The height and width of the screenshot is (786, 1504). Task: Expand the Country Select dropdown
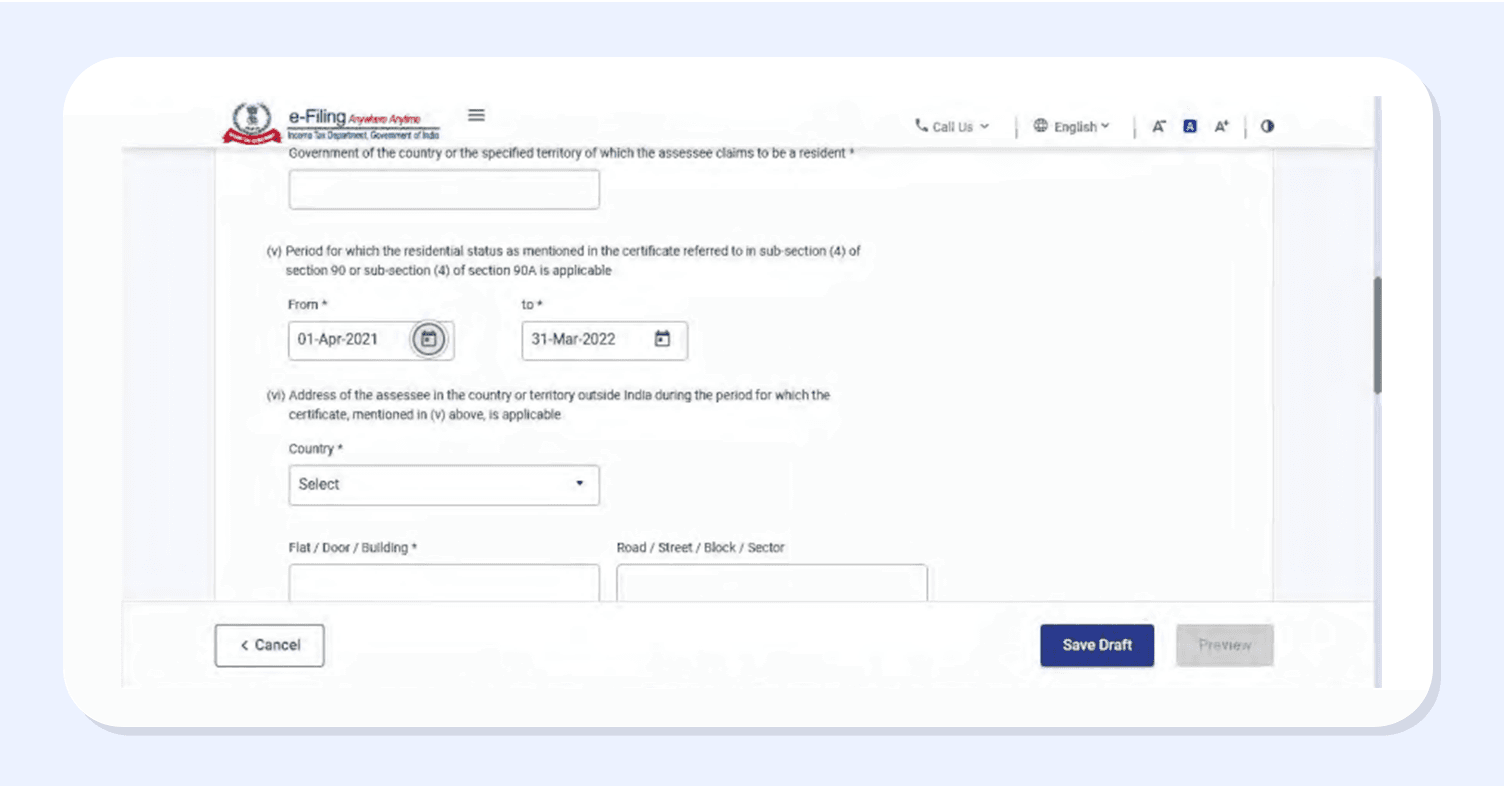444,485
